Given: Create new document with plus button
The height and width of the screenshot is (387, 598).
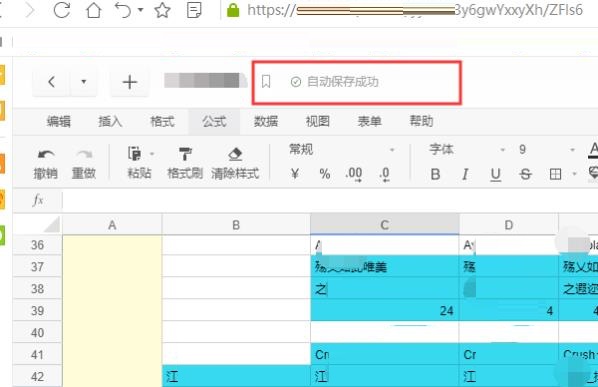Looking at the screenshot, I should pos(130,82).
